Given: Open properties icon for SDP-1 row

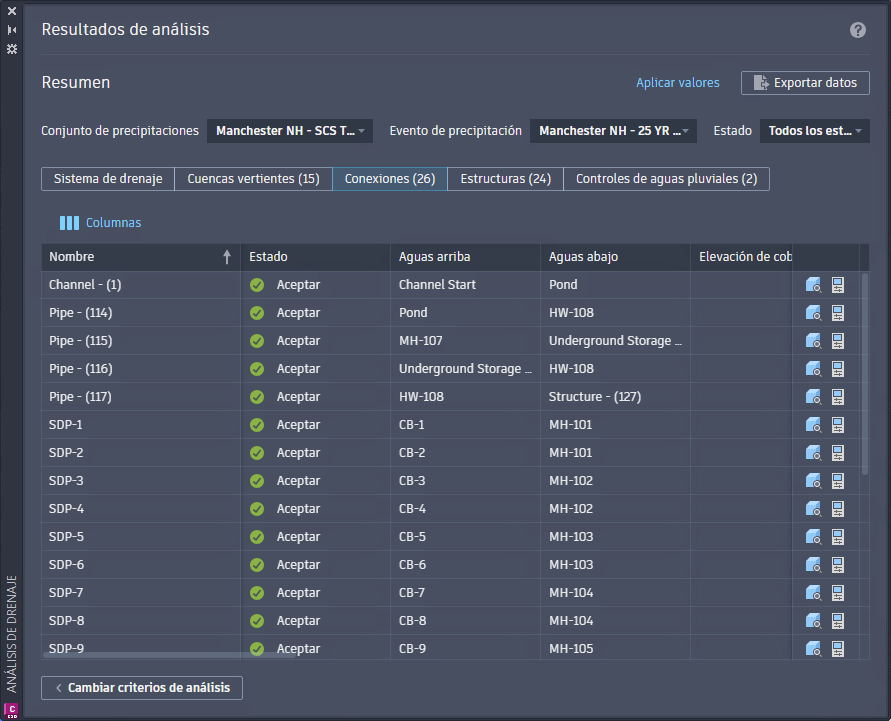Looking at the screenshot, I should coord(838,424).
